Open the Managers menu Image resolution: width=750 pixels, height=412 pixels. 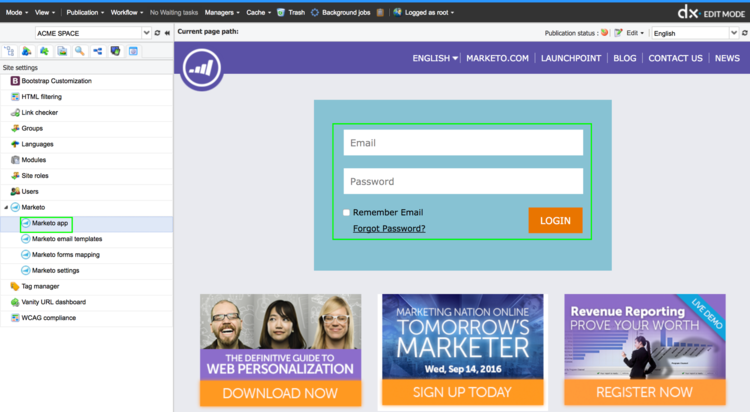[222, 12]
